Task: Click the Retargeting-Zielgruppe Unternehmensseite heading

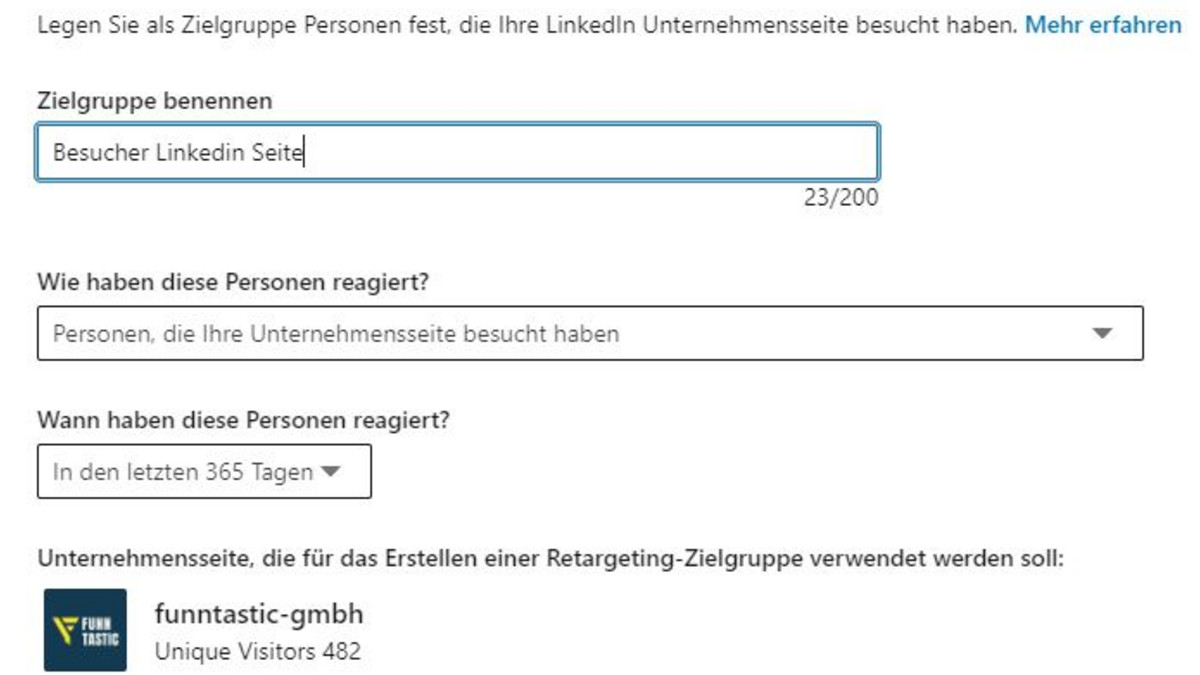Action: point(550,558)
